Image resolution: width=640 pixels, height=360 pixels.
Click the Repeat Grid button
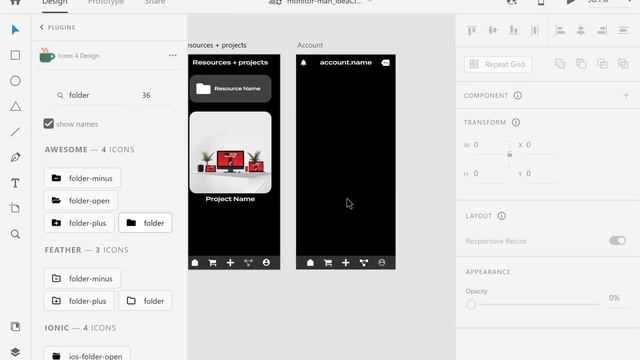pyautogui.click(x=498, y=64)
